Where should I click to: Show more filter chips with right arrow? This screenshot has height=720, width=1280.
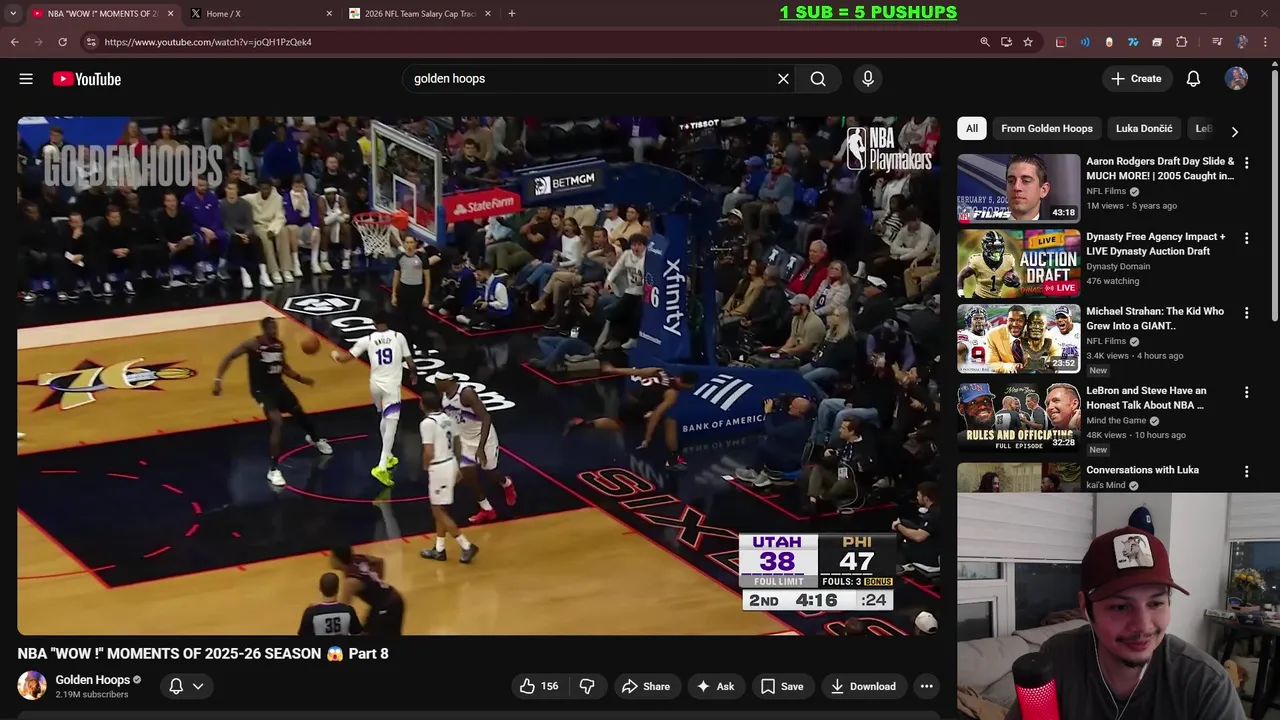[x=1234, y=131]
